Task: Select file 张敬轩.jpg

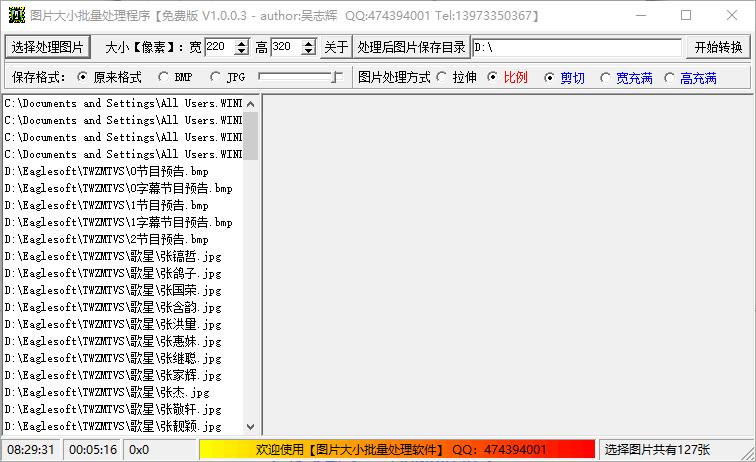Action: click(x=123, y=409)
